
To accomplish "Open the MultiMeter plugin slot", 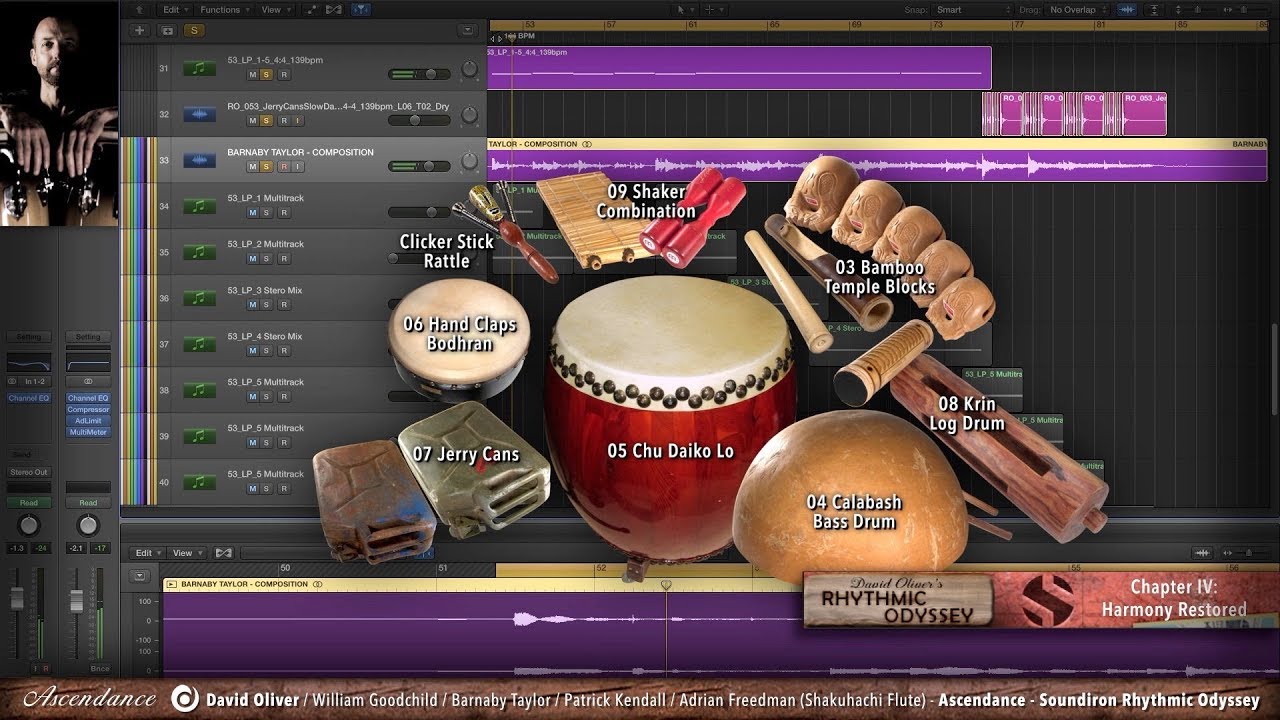I will pos(88,432).
